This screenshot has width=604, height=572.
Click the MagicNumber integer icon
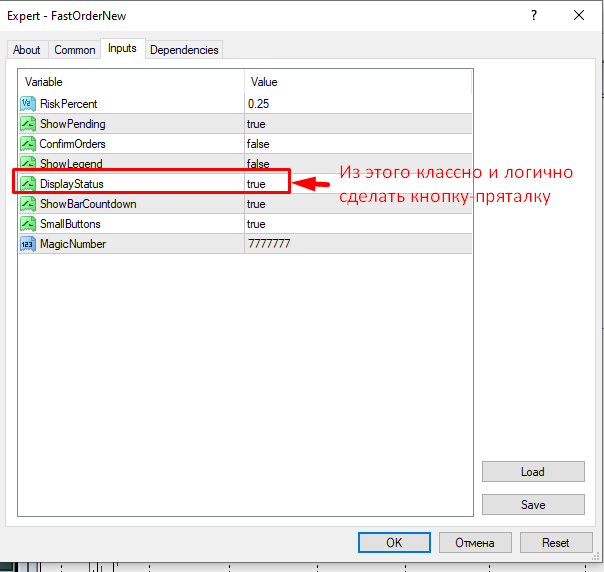28,244
